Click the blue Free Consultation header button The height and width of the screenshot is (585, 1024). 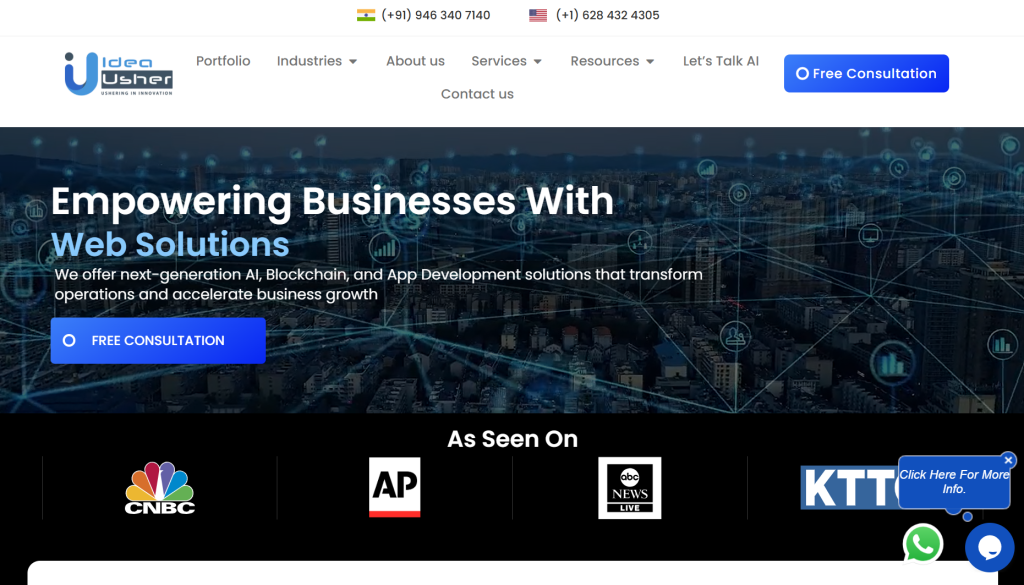point(865,73)
